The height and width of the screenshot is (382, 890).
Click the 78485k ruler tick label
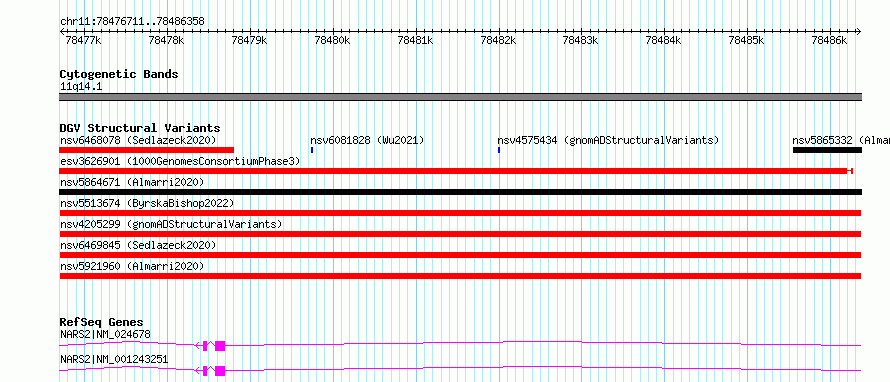tap(746, 40)
